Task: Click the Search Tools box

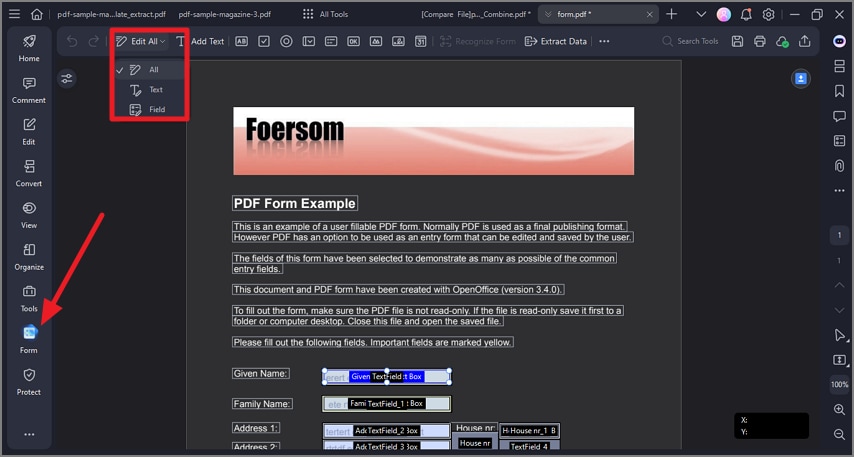Action: pos(690,41)
